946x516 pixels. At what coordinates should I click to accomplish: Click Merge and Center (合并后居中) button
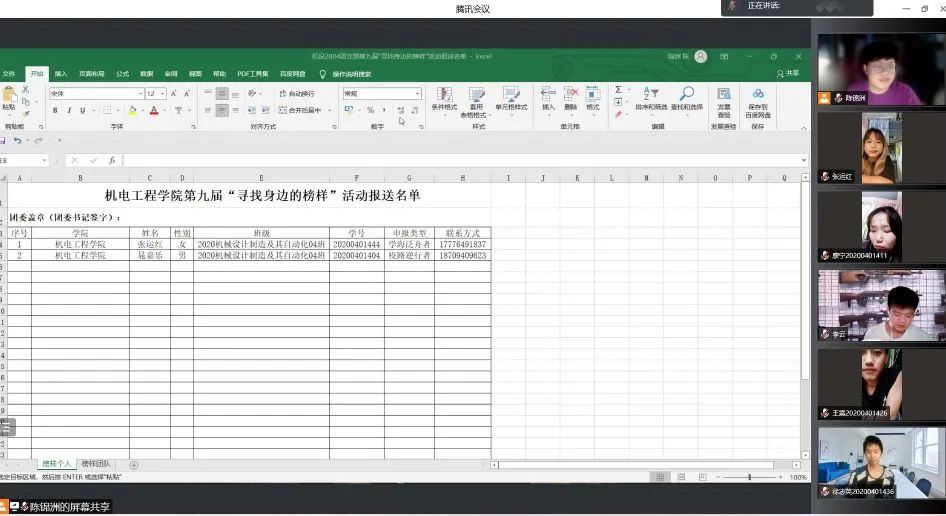pos(303,111)
